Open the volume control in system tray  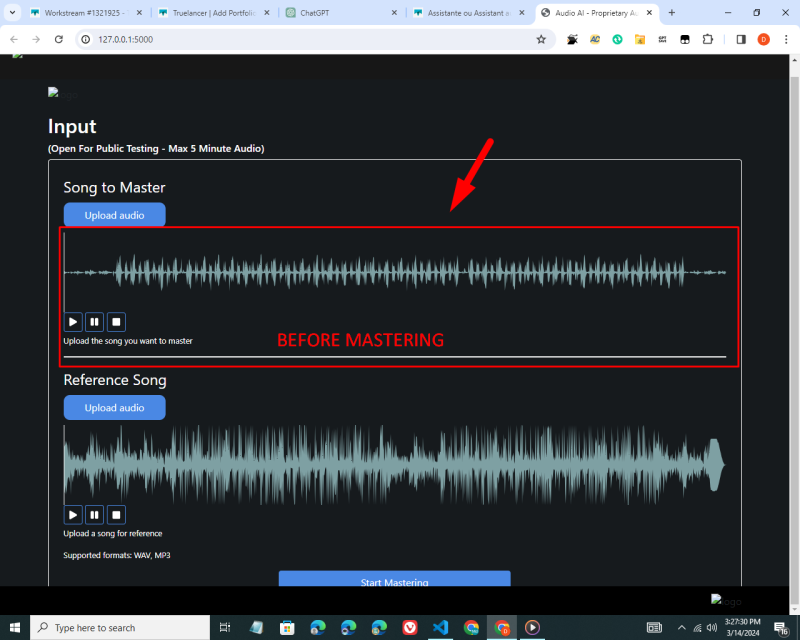[x=712, y=627]
